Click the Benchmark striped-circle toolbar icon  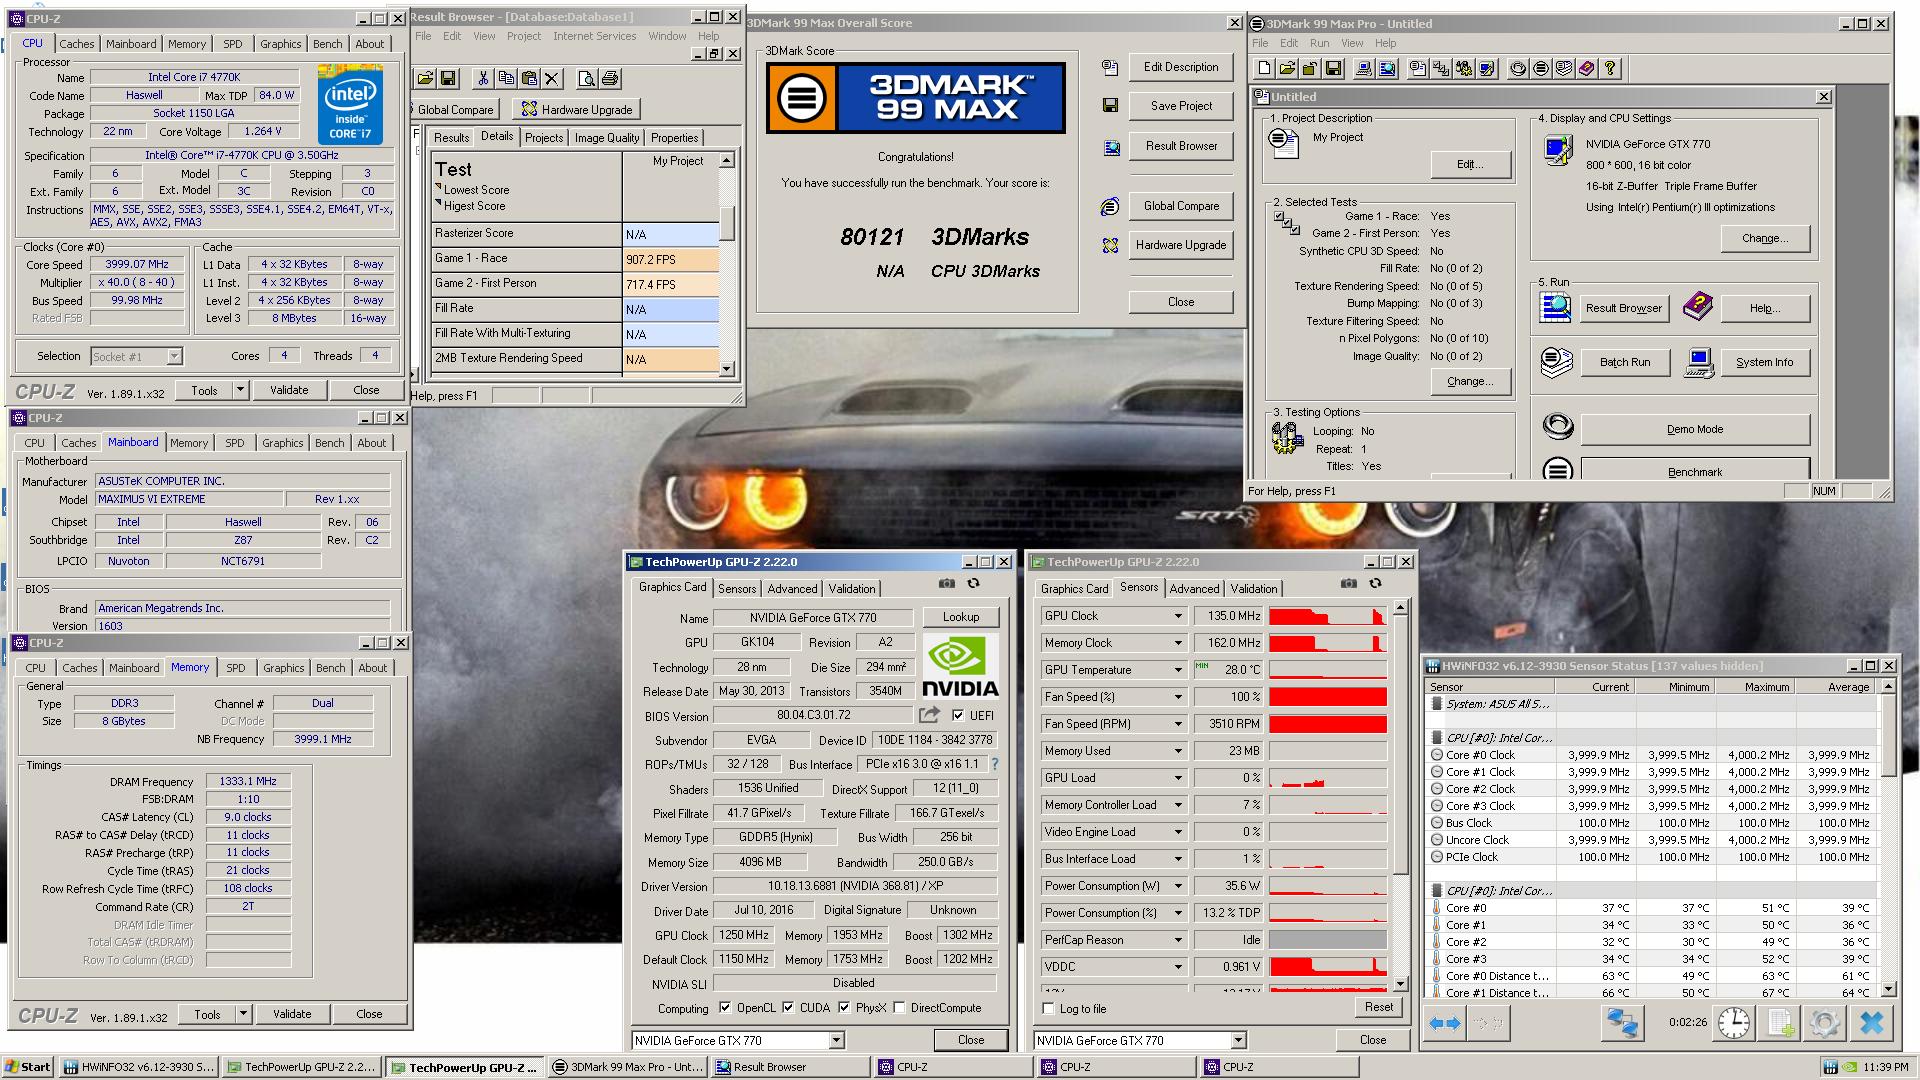(1541, 68)
